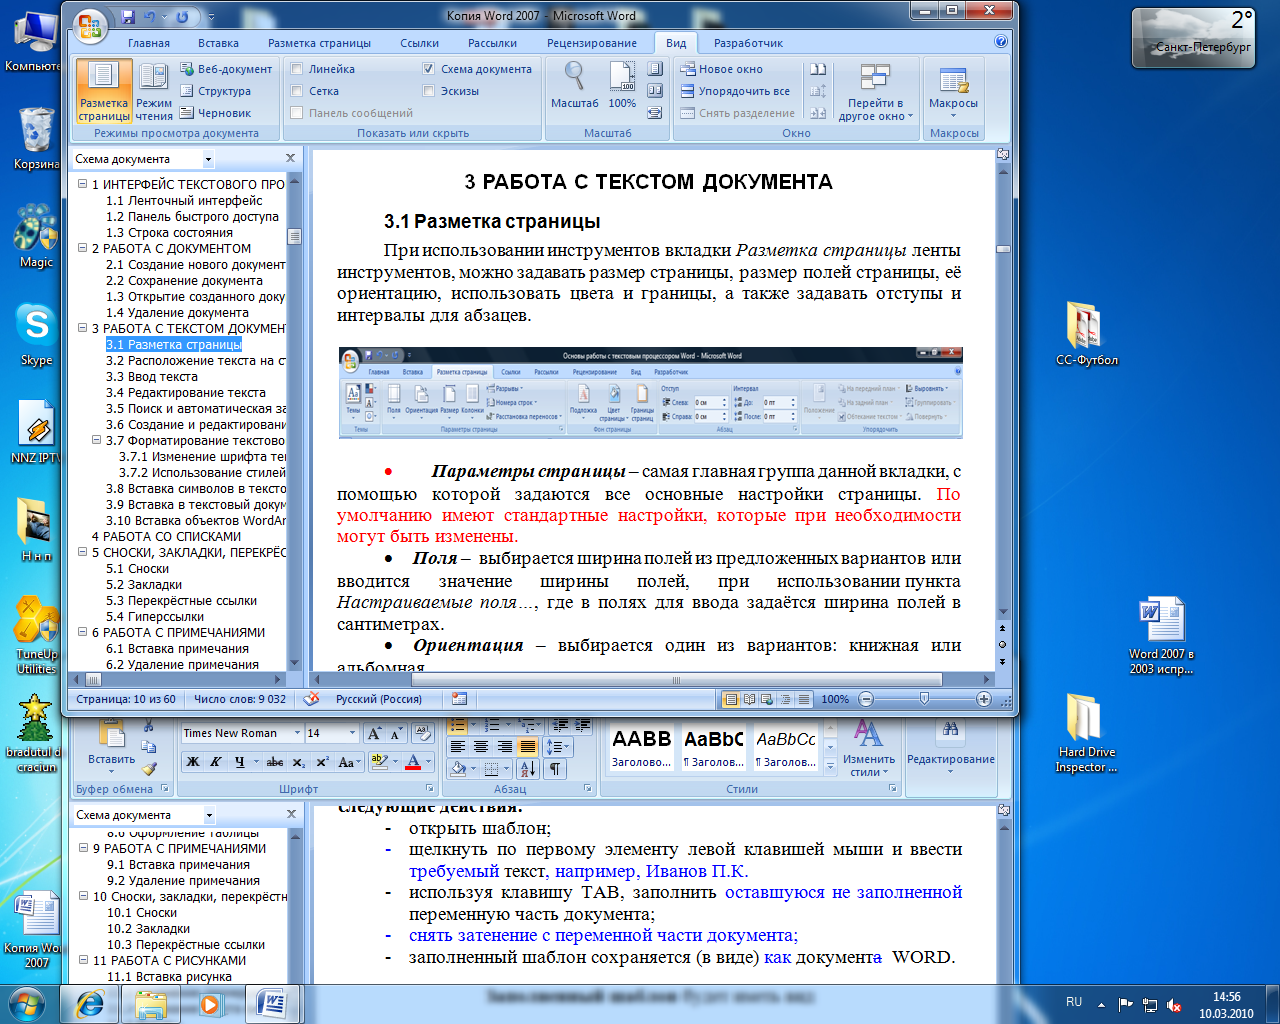This screenshot has height=1024, width=1280.
Task: Click Вставить paste button in back window
Action: click(x=111, y=747)
